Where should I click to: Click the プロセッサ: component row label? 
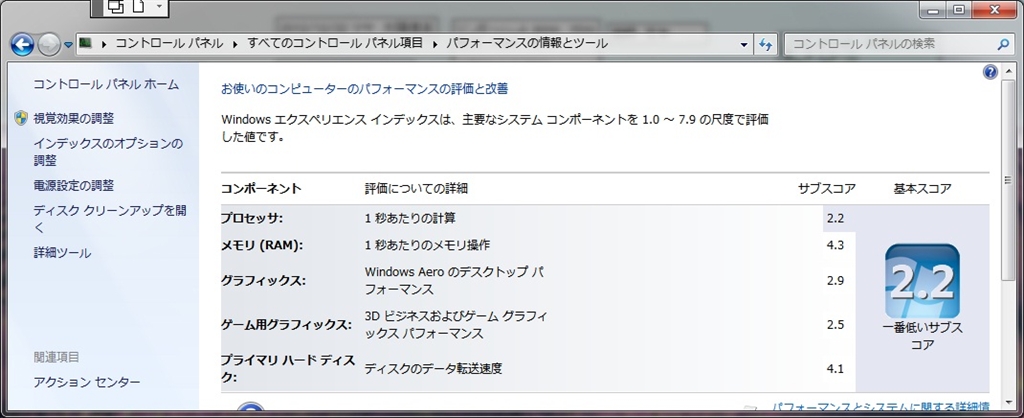coord(251,218)
